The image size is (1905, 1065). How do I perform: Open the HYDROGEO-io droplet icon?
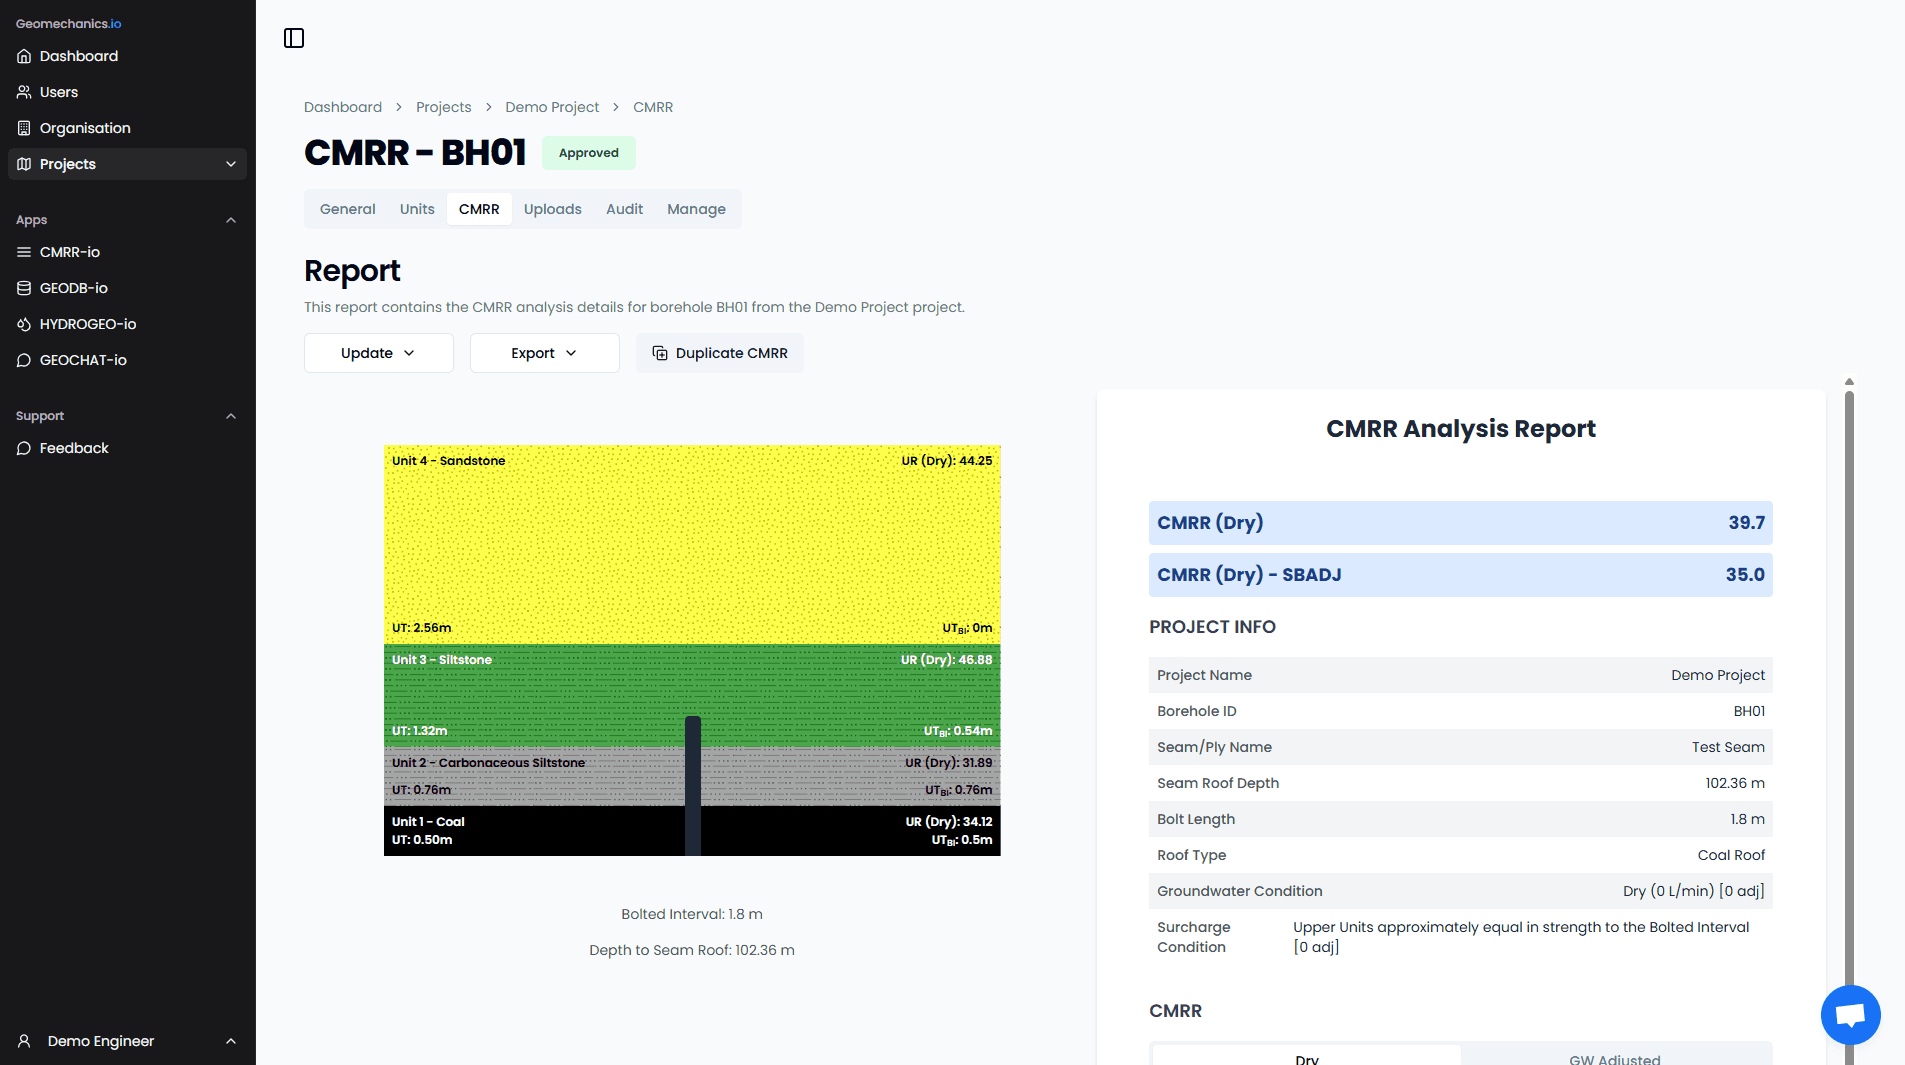24,324
